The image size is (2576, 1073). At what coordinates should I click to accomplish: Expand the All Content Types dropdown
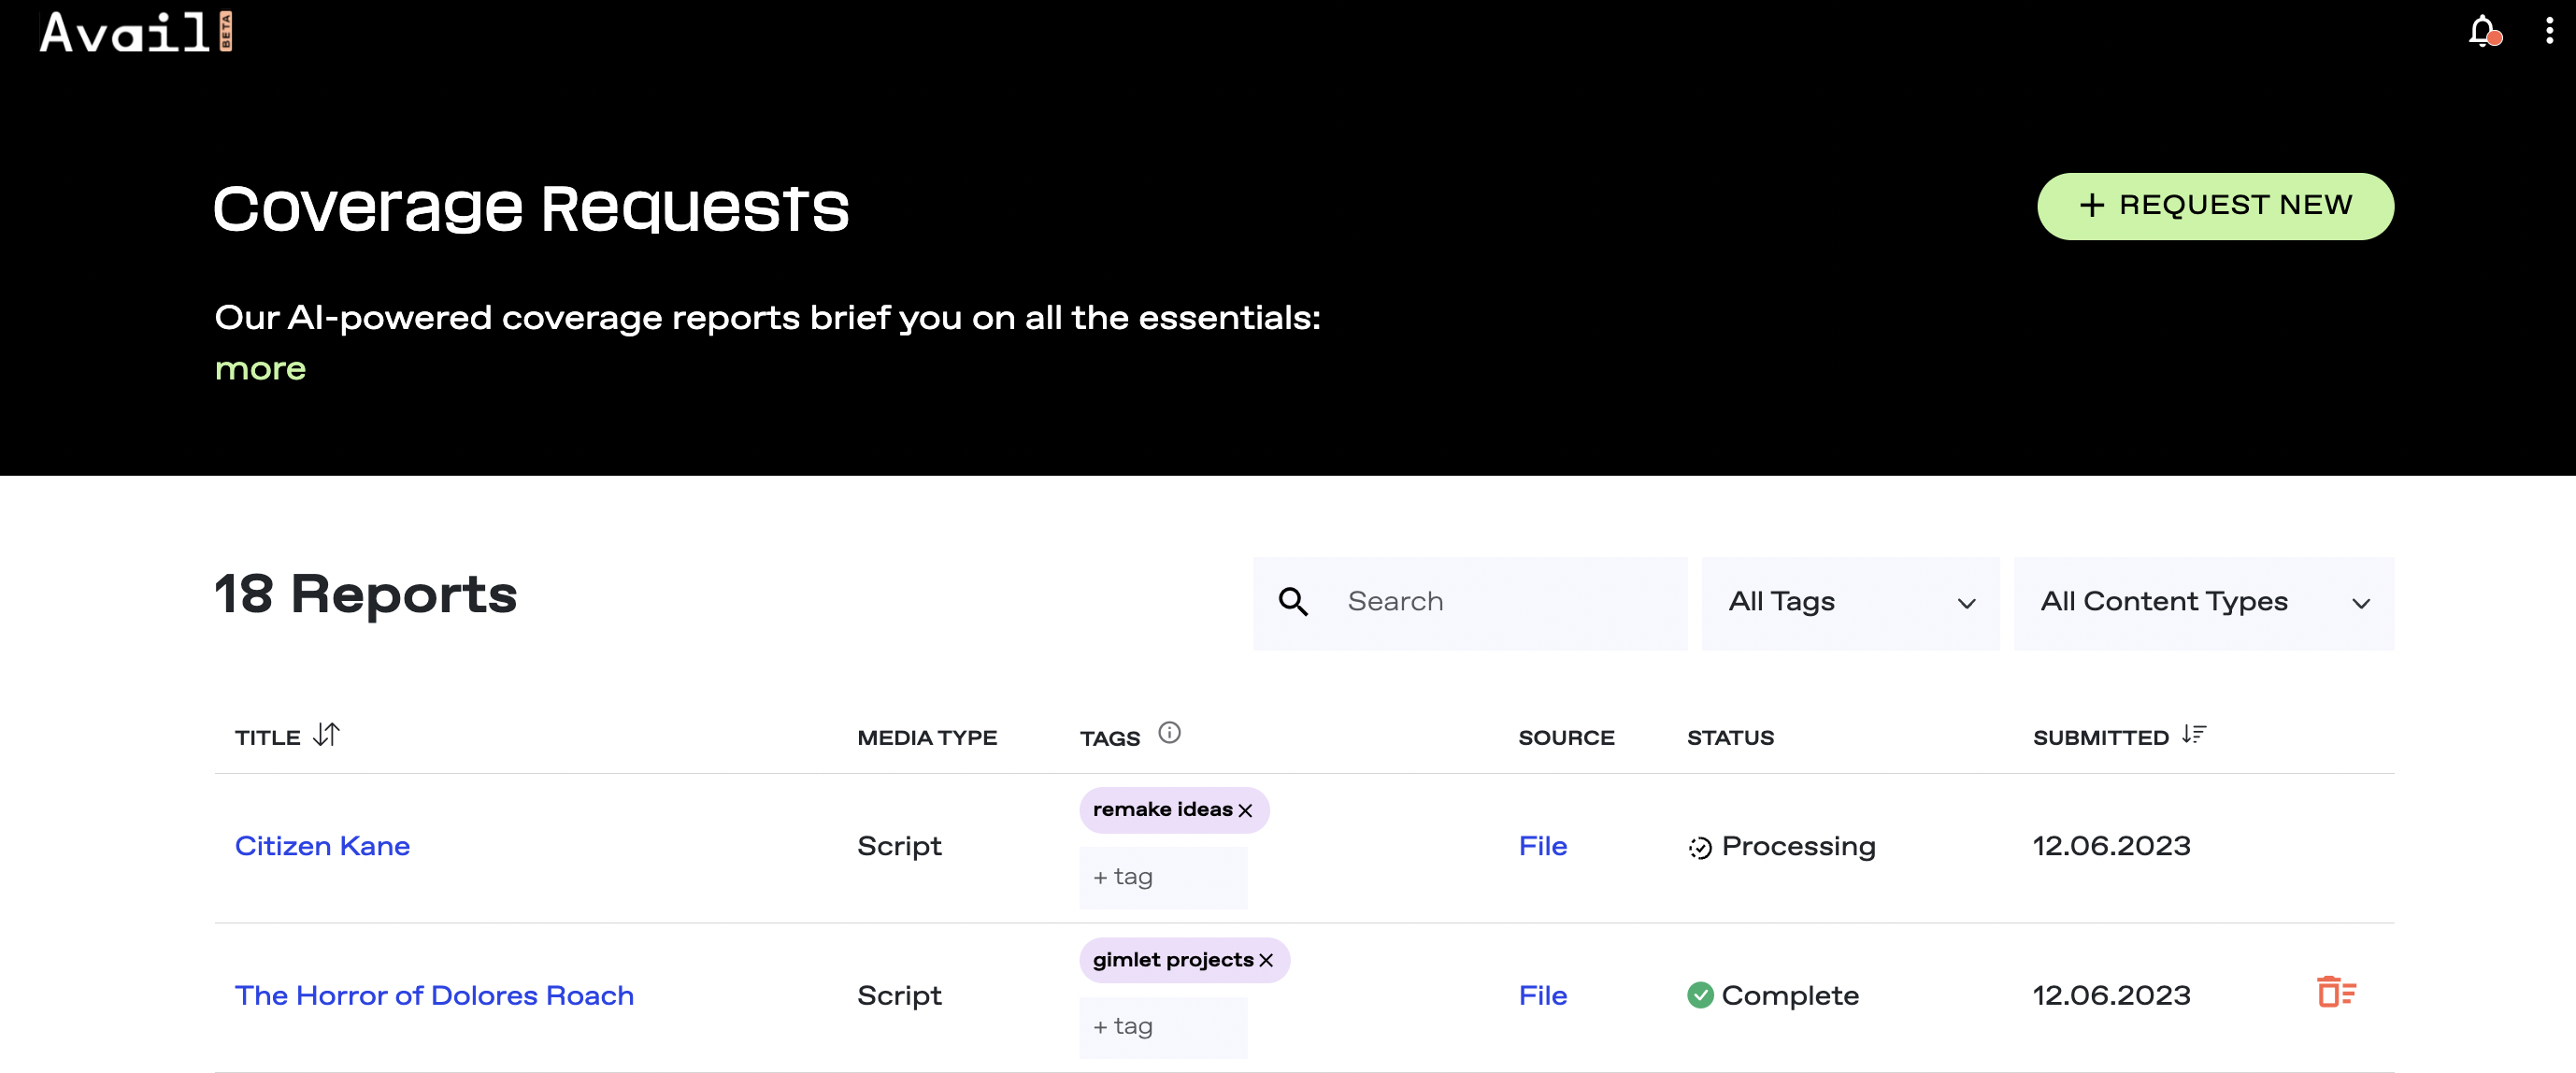[x=2203, y=603]
